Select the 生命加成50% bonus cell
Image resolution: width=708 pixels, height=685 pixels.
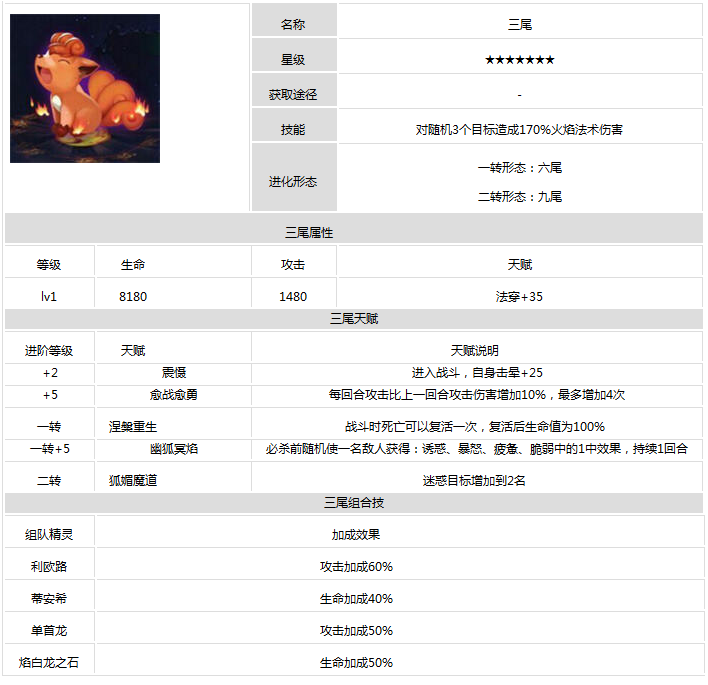coord(356,662)
